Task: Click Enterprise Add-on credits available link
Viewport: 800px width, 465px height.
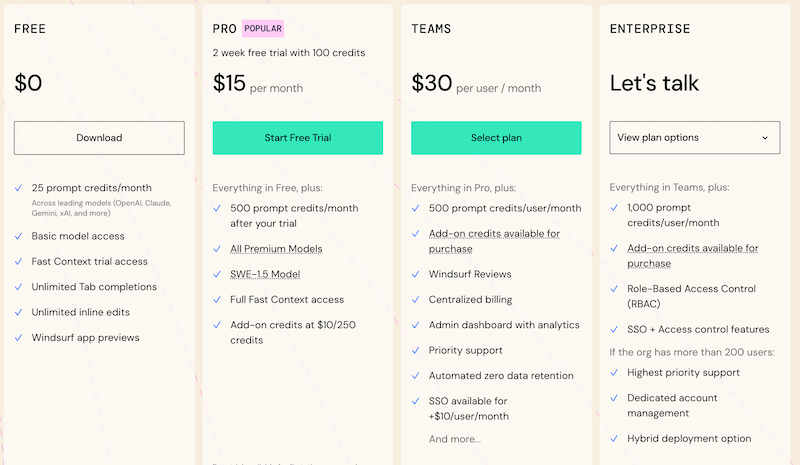Action: 692,255
